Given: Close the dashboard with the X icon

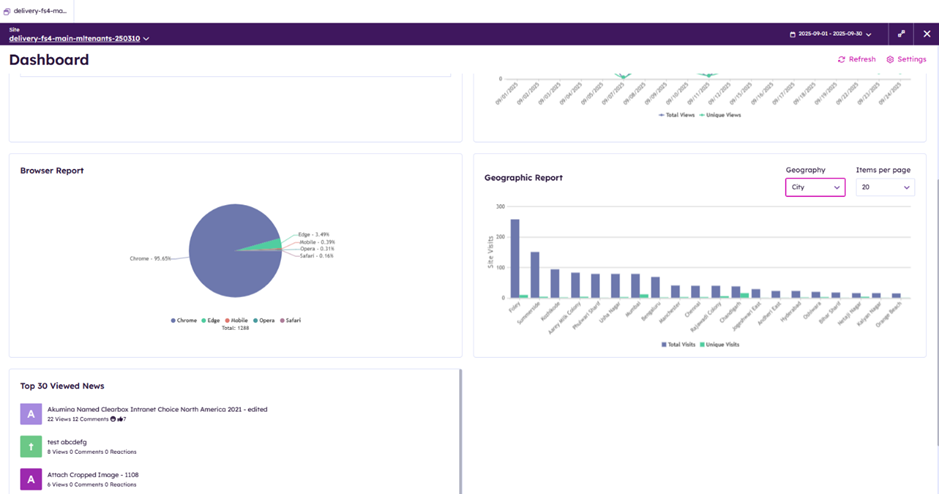Looking at the screenshot, I should coord(927,34).
